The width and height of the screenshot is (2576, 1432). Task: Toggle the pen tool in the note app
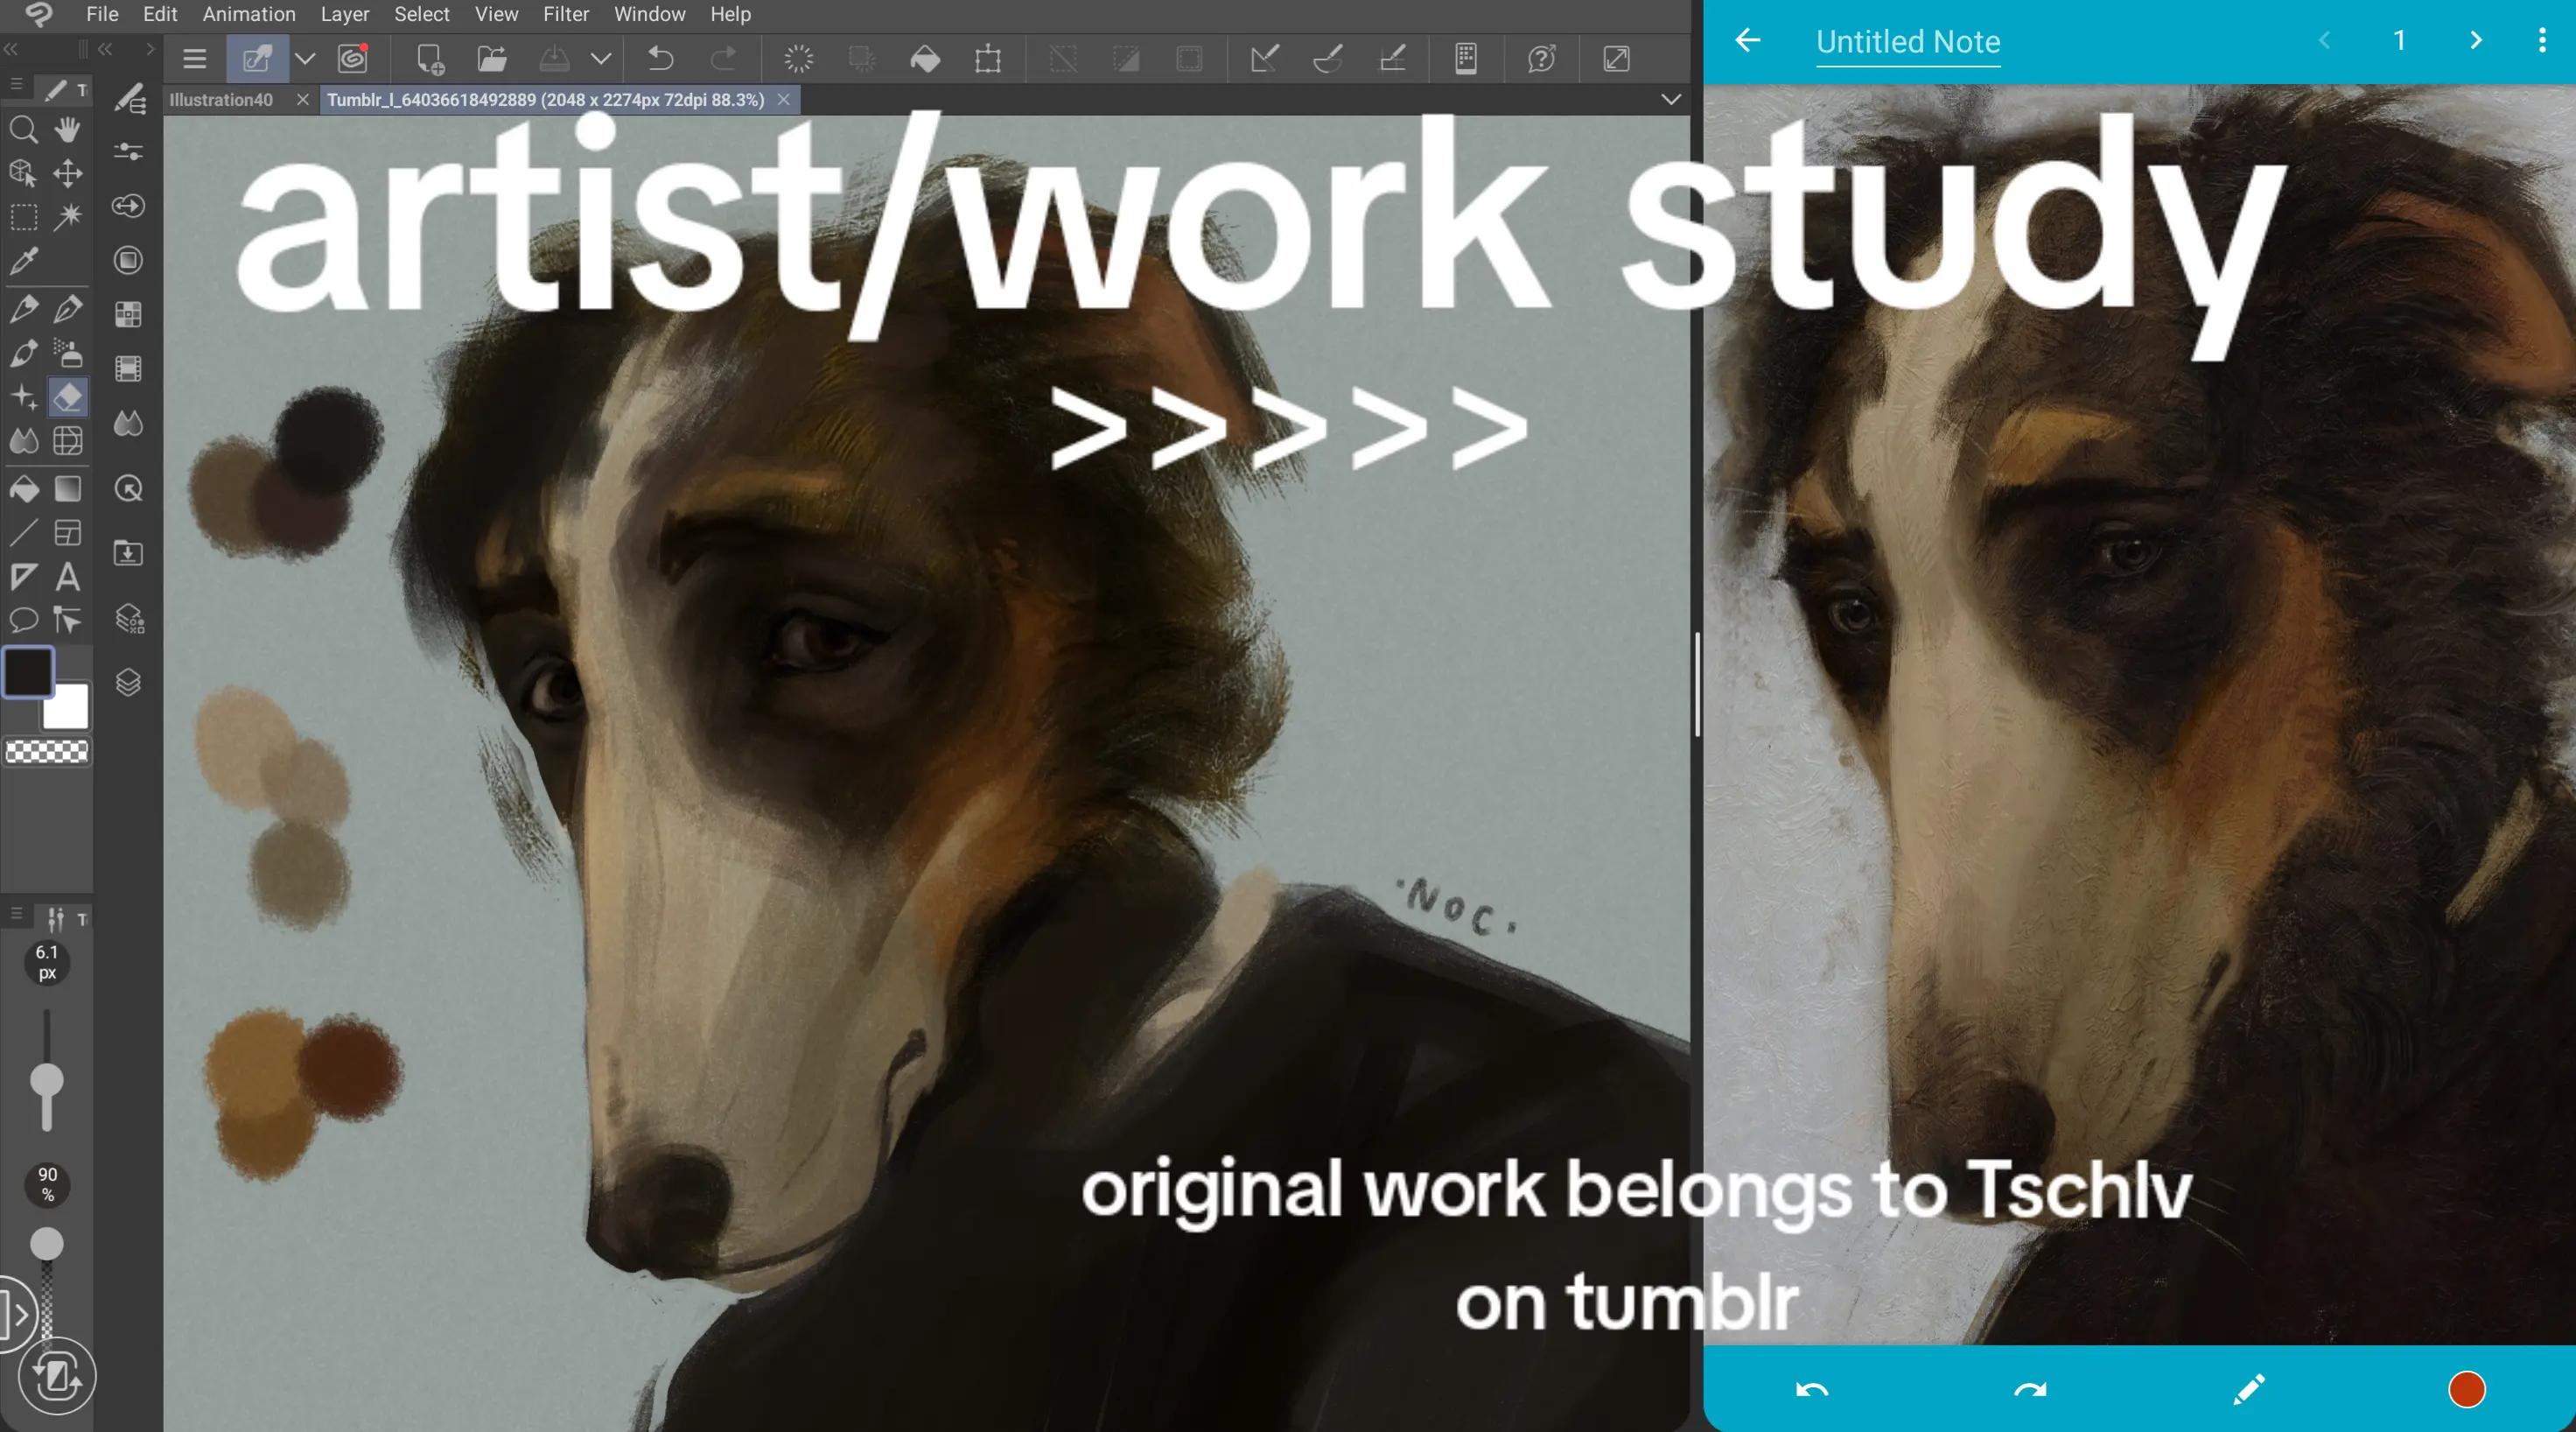tap(2249, 1389)
